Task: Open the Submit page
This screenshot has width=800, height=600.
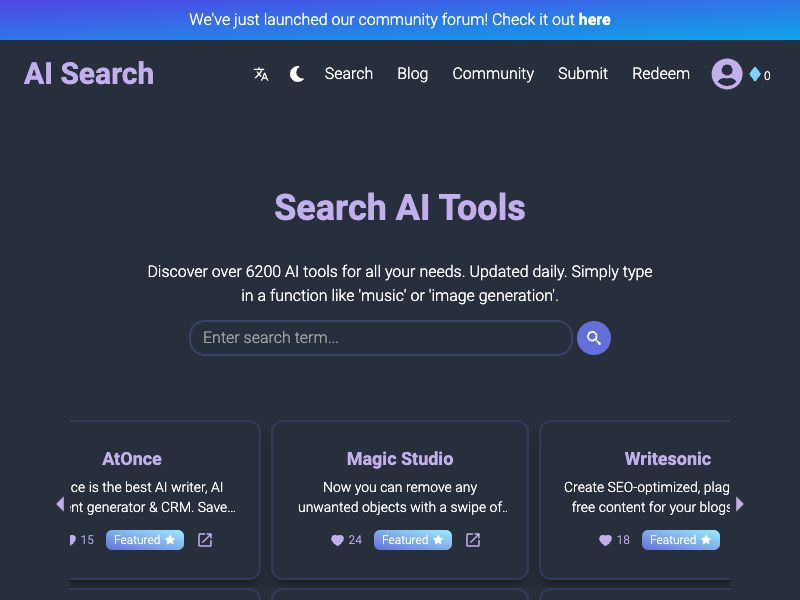Action: (x=583, y=73)
